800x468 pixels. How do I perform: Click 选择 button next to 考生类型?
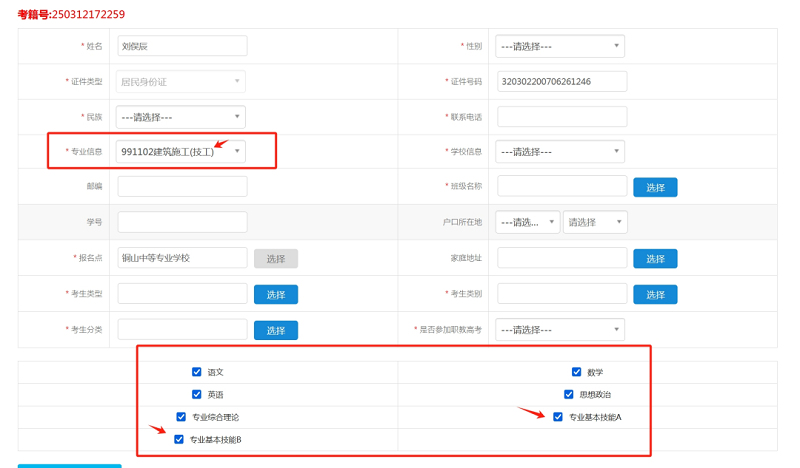coord(276,294)
